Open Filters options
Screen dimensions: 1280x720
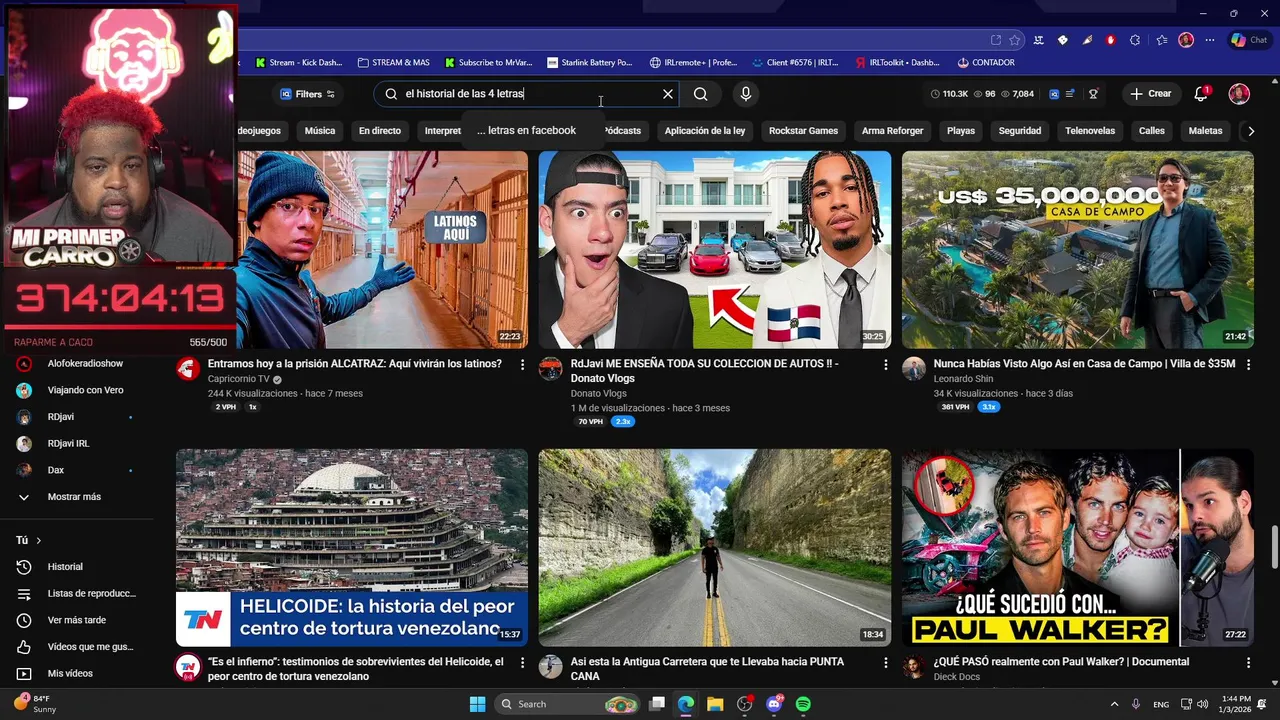coord(307,94)
